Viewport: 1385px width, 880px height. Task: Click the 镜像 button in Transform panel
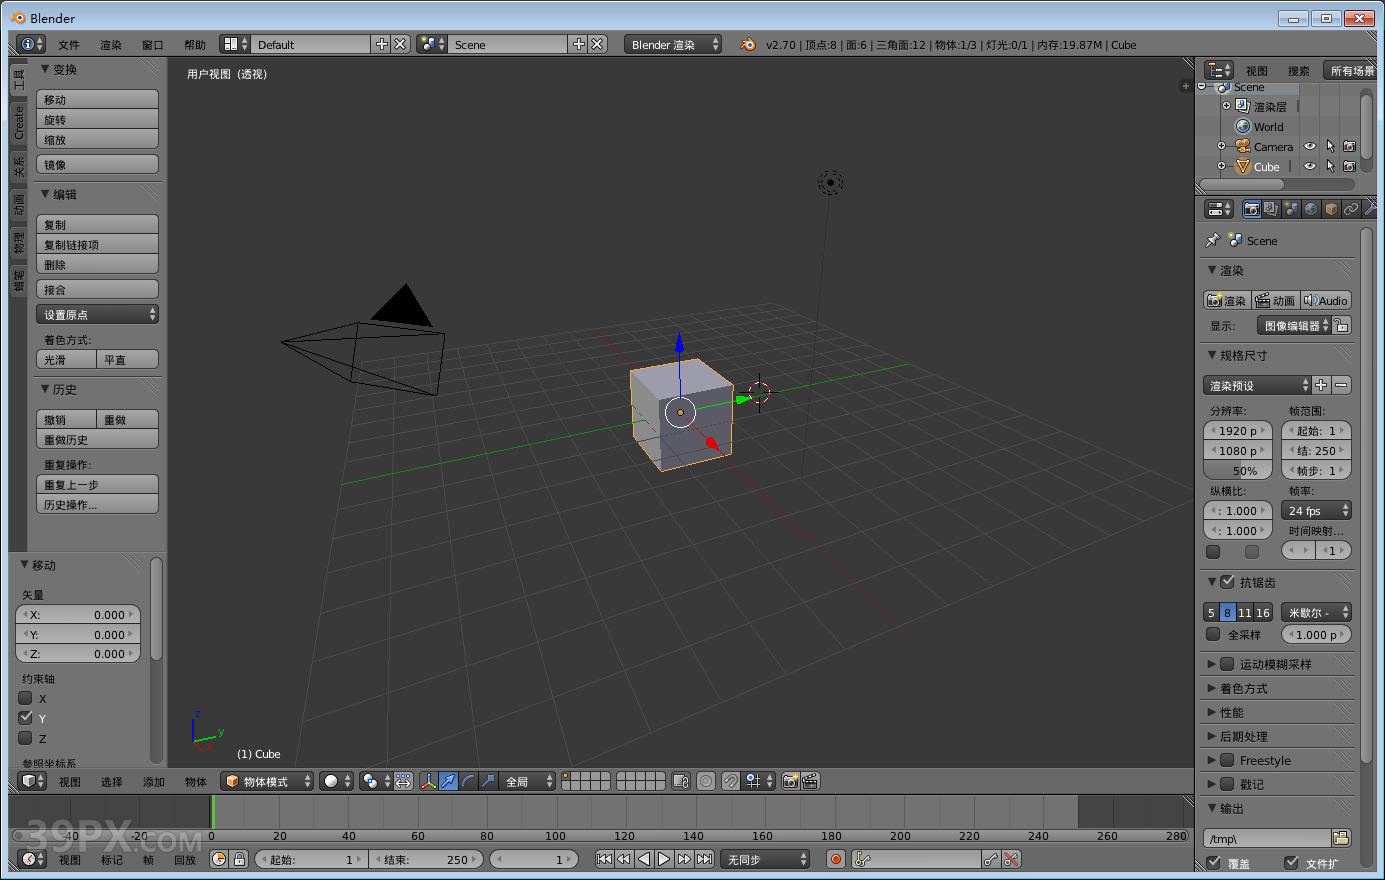point(97,163)
